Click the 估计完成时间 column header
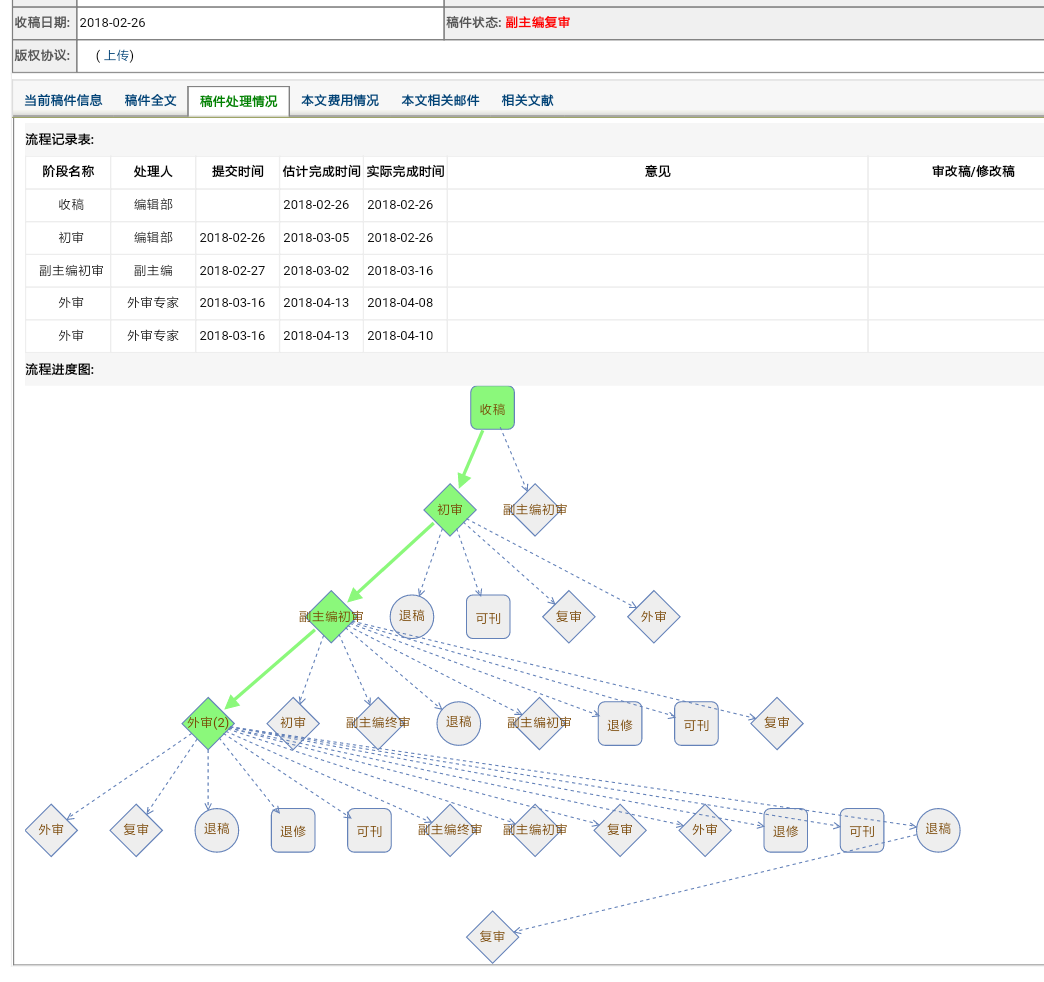This screenshot has width=1044, height=982. tap(322, 172)
